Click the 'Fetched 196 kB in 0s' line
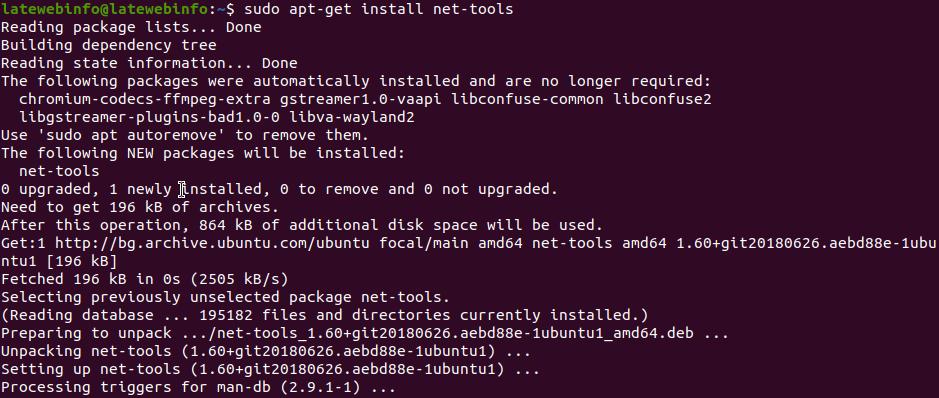Screen dimensions: 939x398 coord(145,279)
